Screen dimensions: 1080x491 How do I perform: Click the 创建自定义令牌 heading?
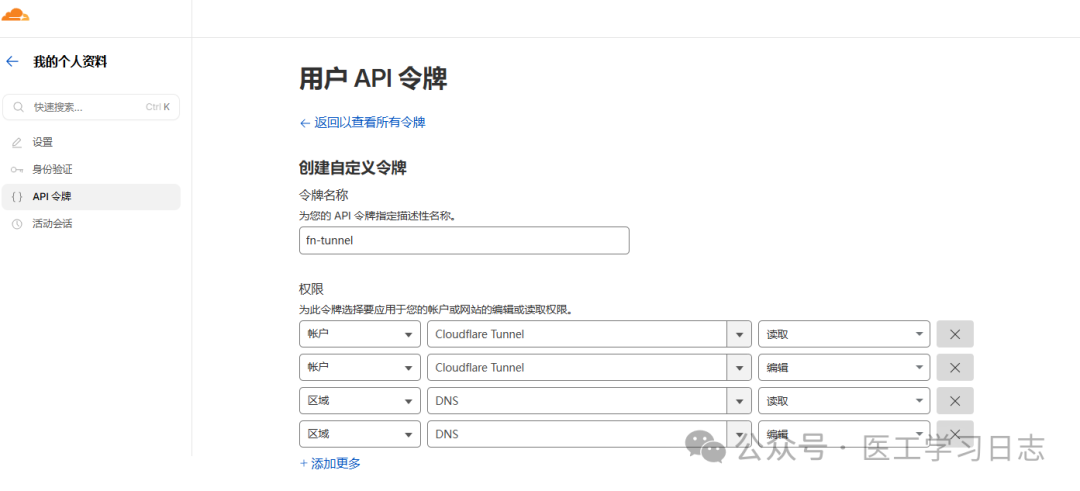point(353,167)
